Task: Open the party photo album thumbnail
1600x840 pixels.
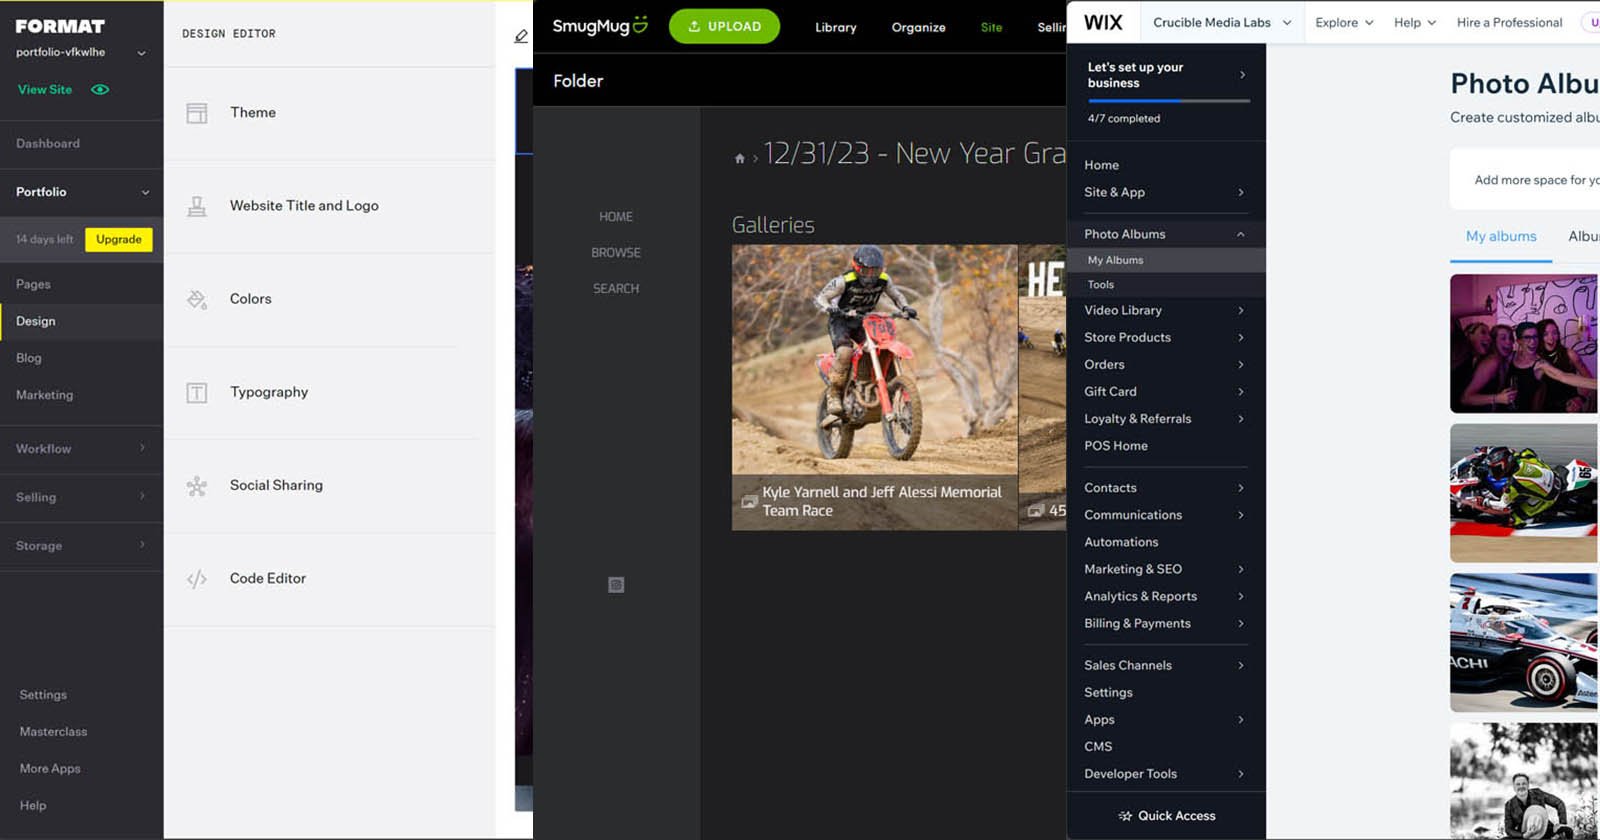Action: pyautogui.click(x=1524, y=343)
